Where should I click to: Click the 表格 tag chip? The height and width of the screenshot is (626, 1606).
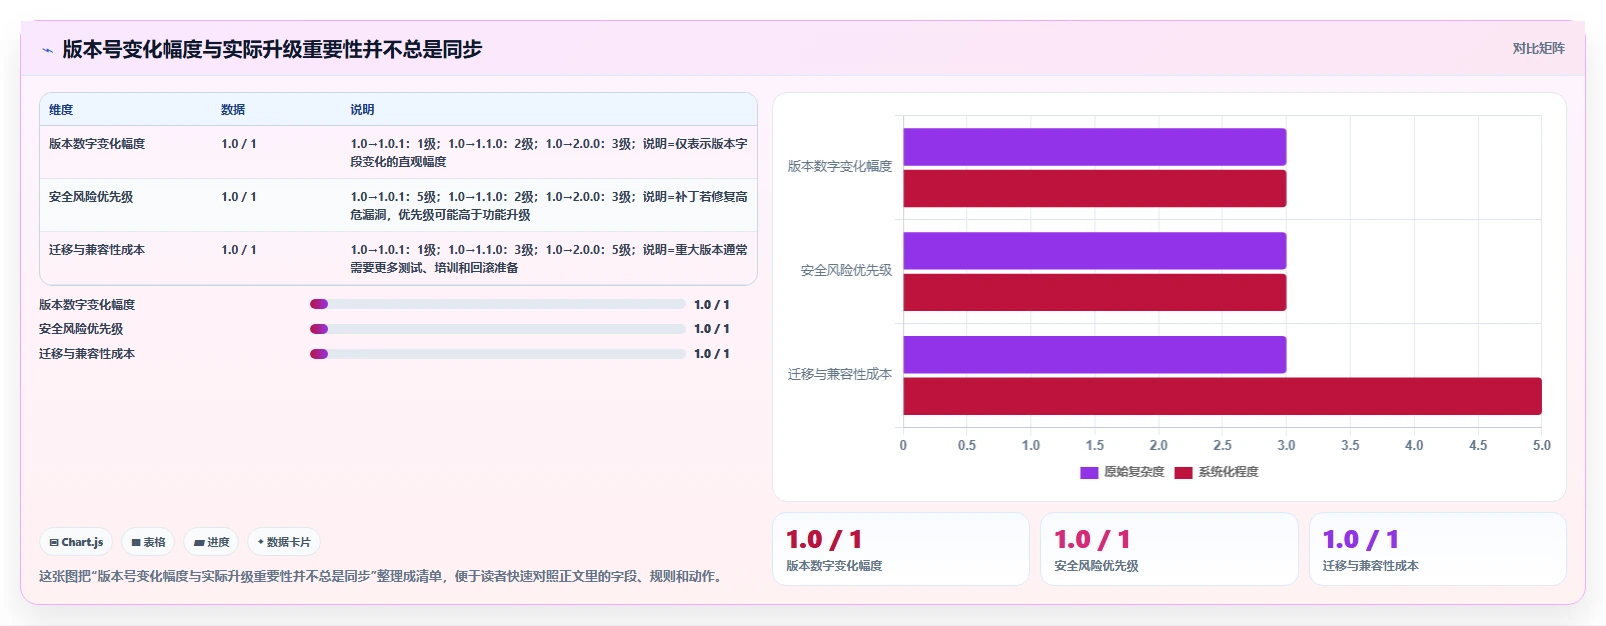148,542
